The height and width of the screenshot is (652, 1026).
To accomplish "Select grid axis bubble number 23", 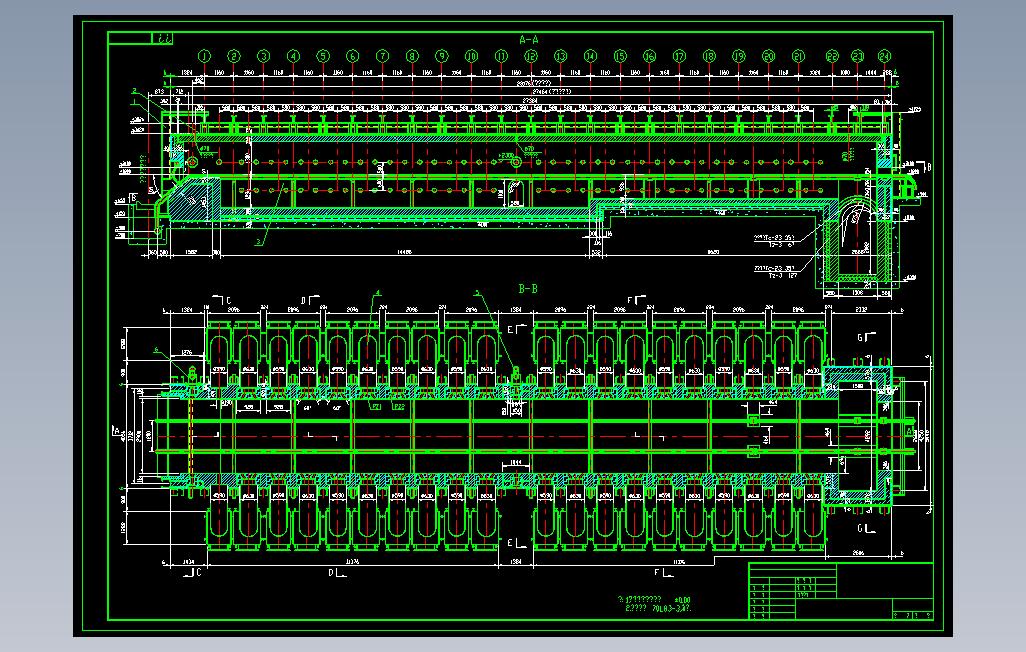I will click(858, 56).
